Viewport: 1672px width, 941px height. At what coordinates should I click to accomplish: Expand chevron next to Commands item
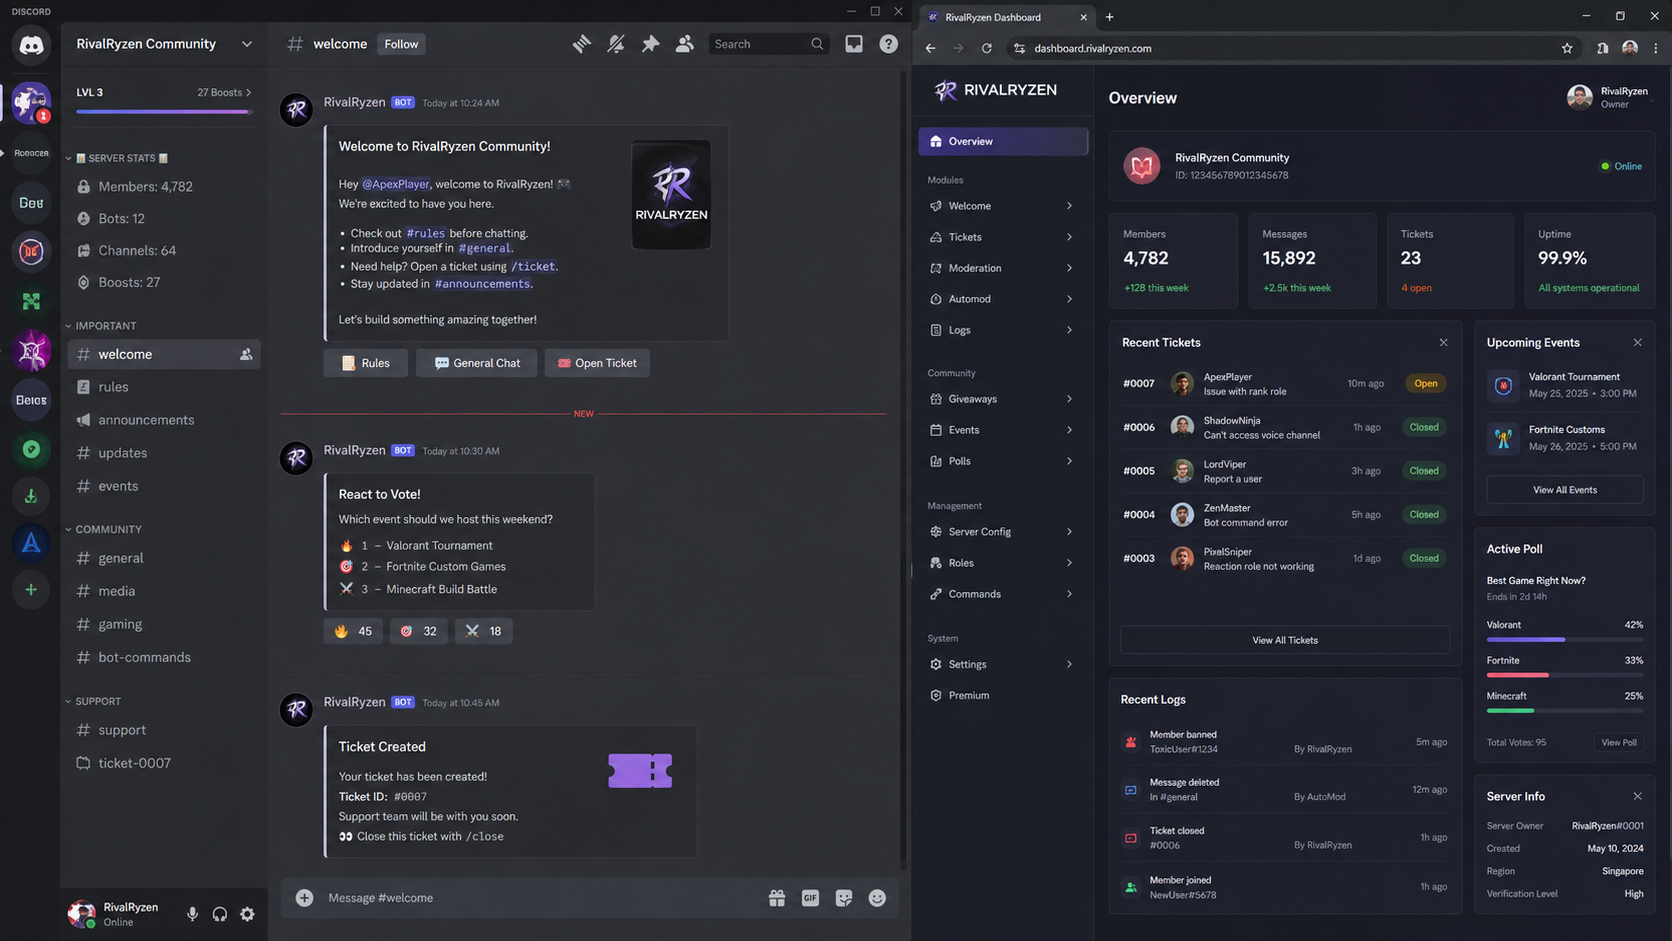coord(1069,594)
